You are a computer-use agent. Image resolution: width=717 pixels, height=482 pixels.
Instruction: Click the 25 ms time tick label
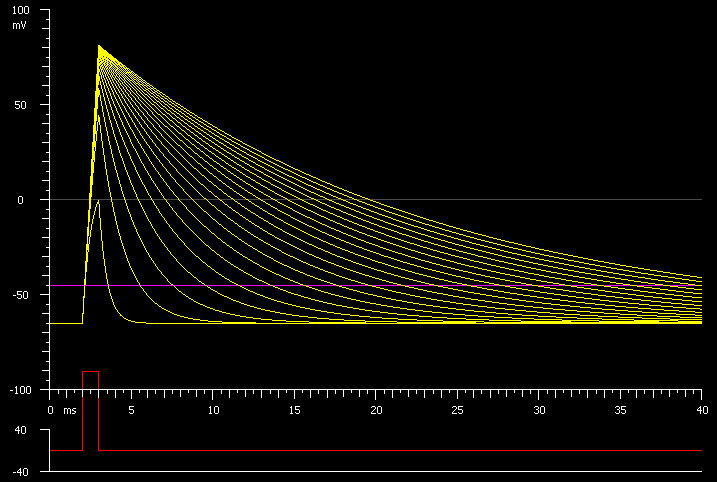458,410
